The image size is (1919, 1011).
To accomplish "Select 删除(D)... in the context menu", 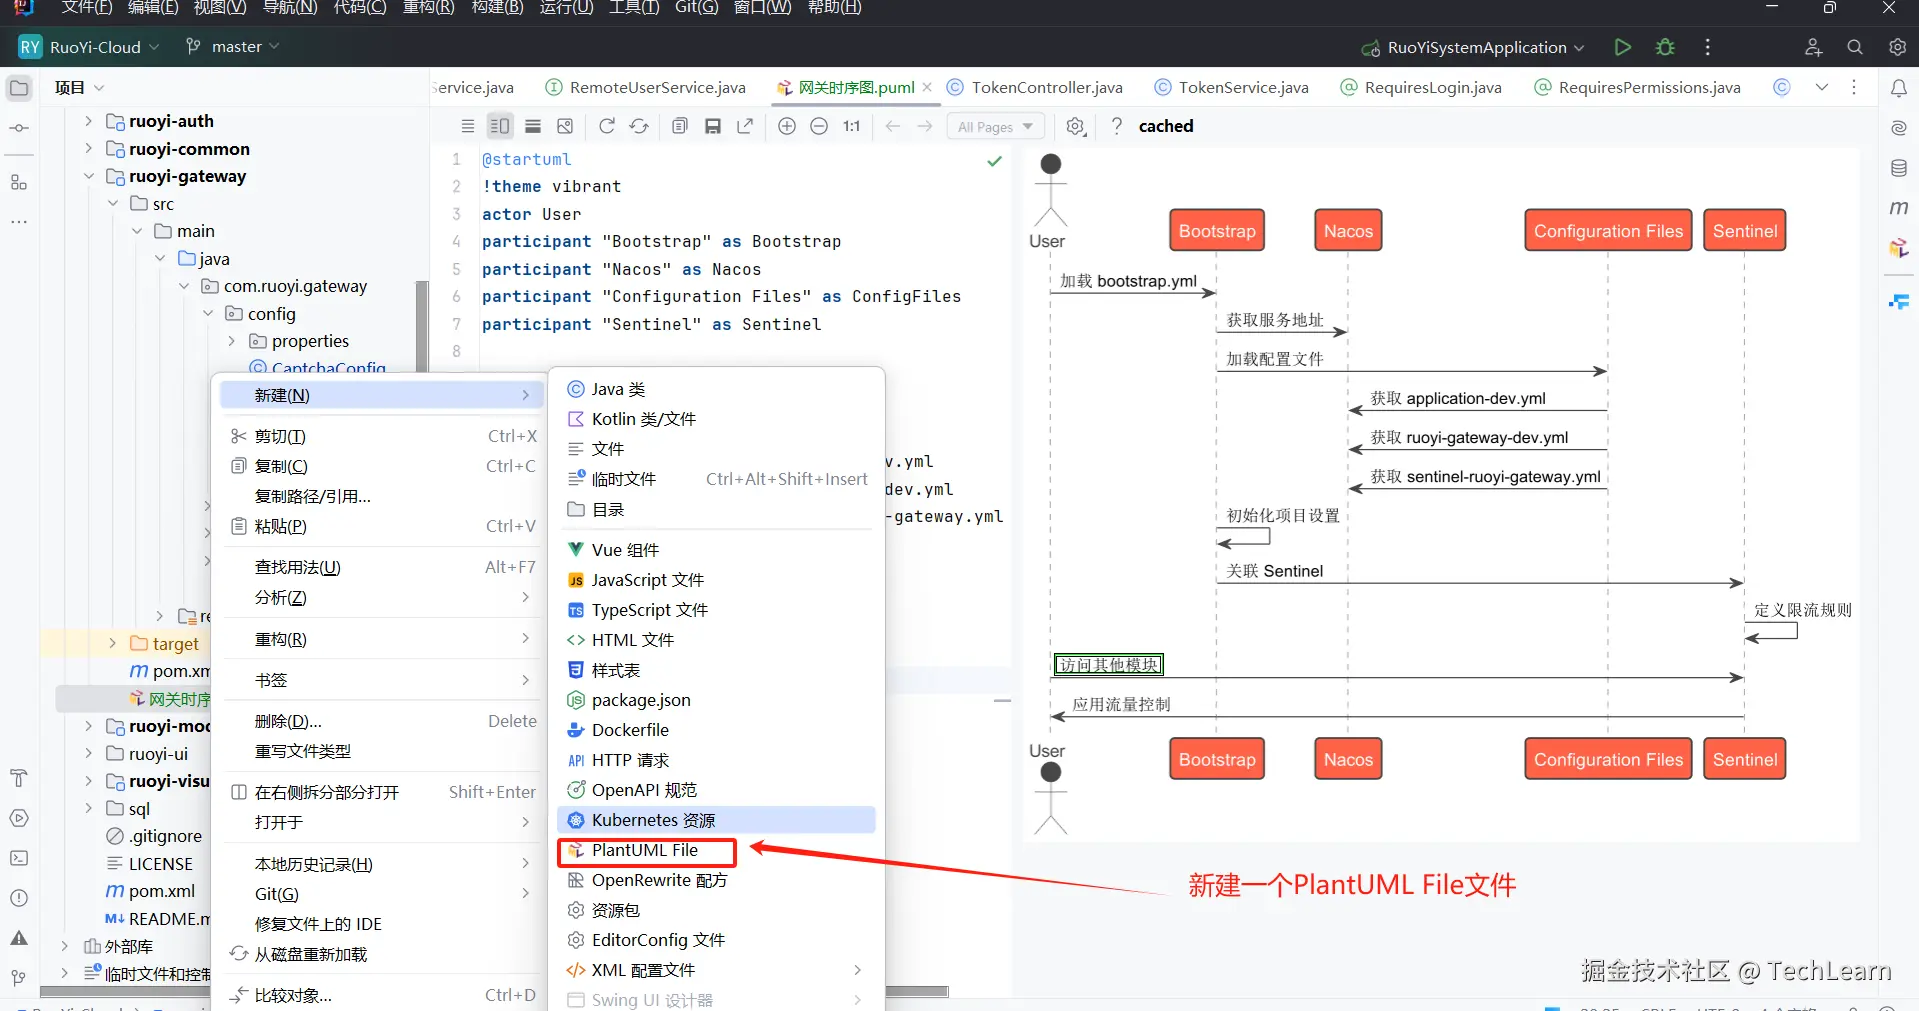I will pos(383,721).
